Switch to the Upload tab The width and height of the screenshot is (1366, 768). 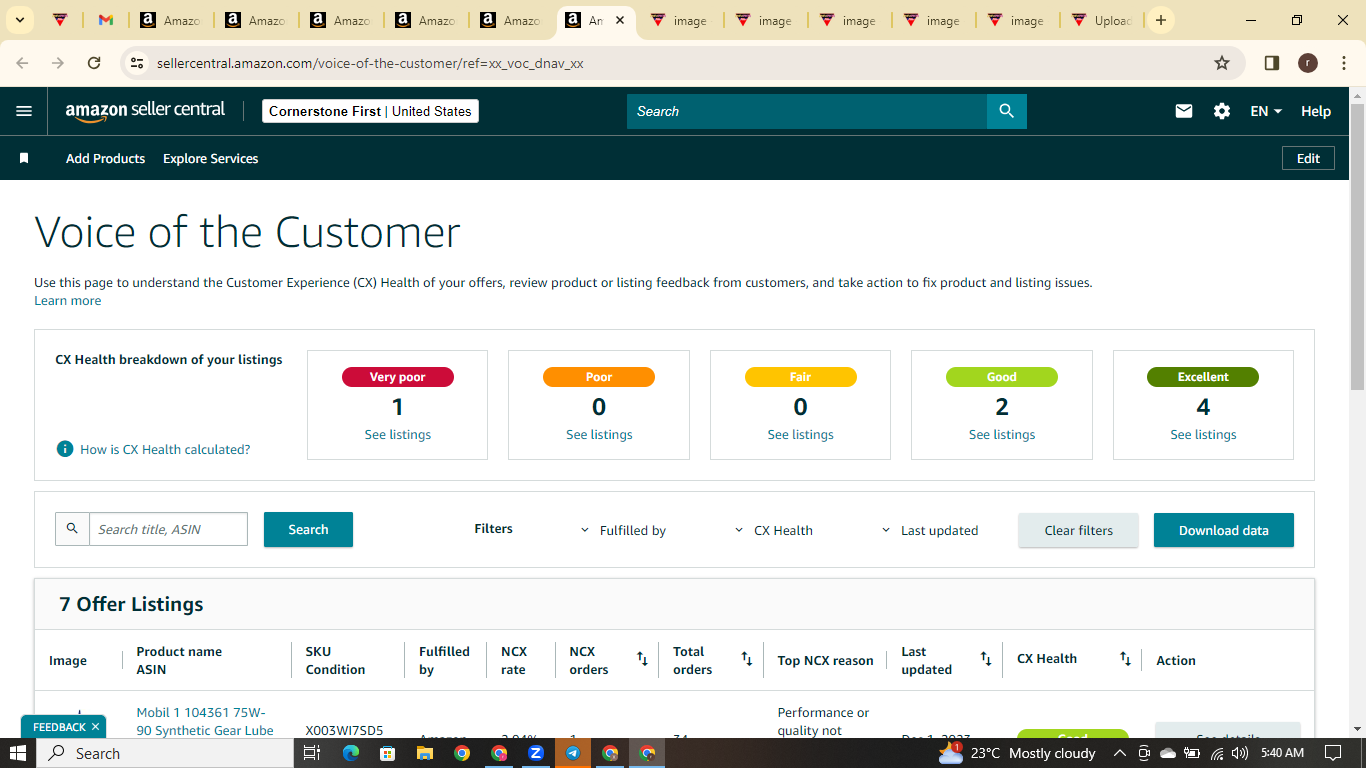pyautogui.click(x=1101, y=20)
